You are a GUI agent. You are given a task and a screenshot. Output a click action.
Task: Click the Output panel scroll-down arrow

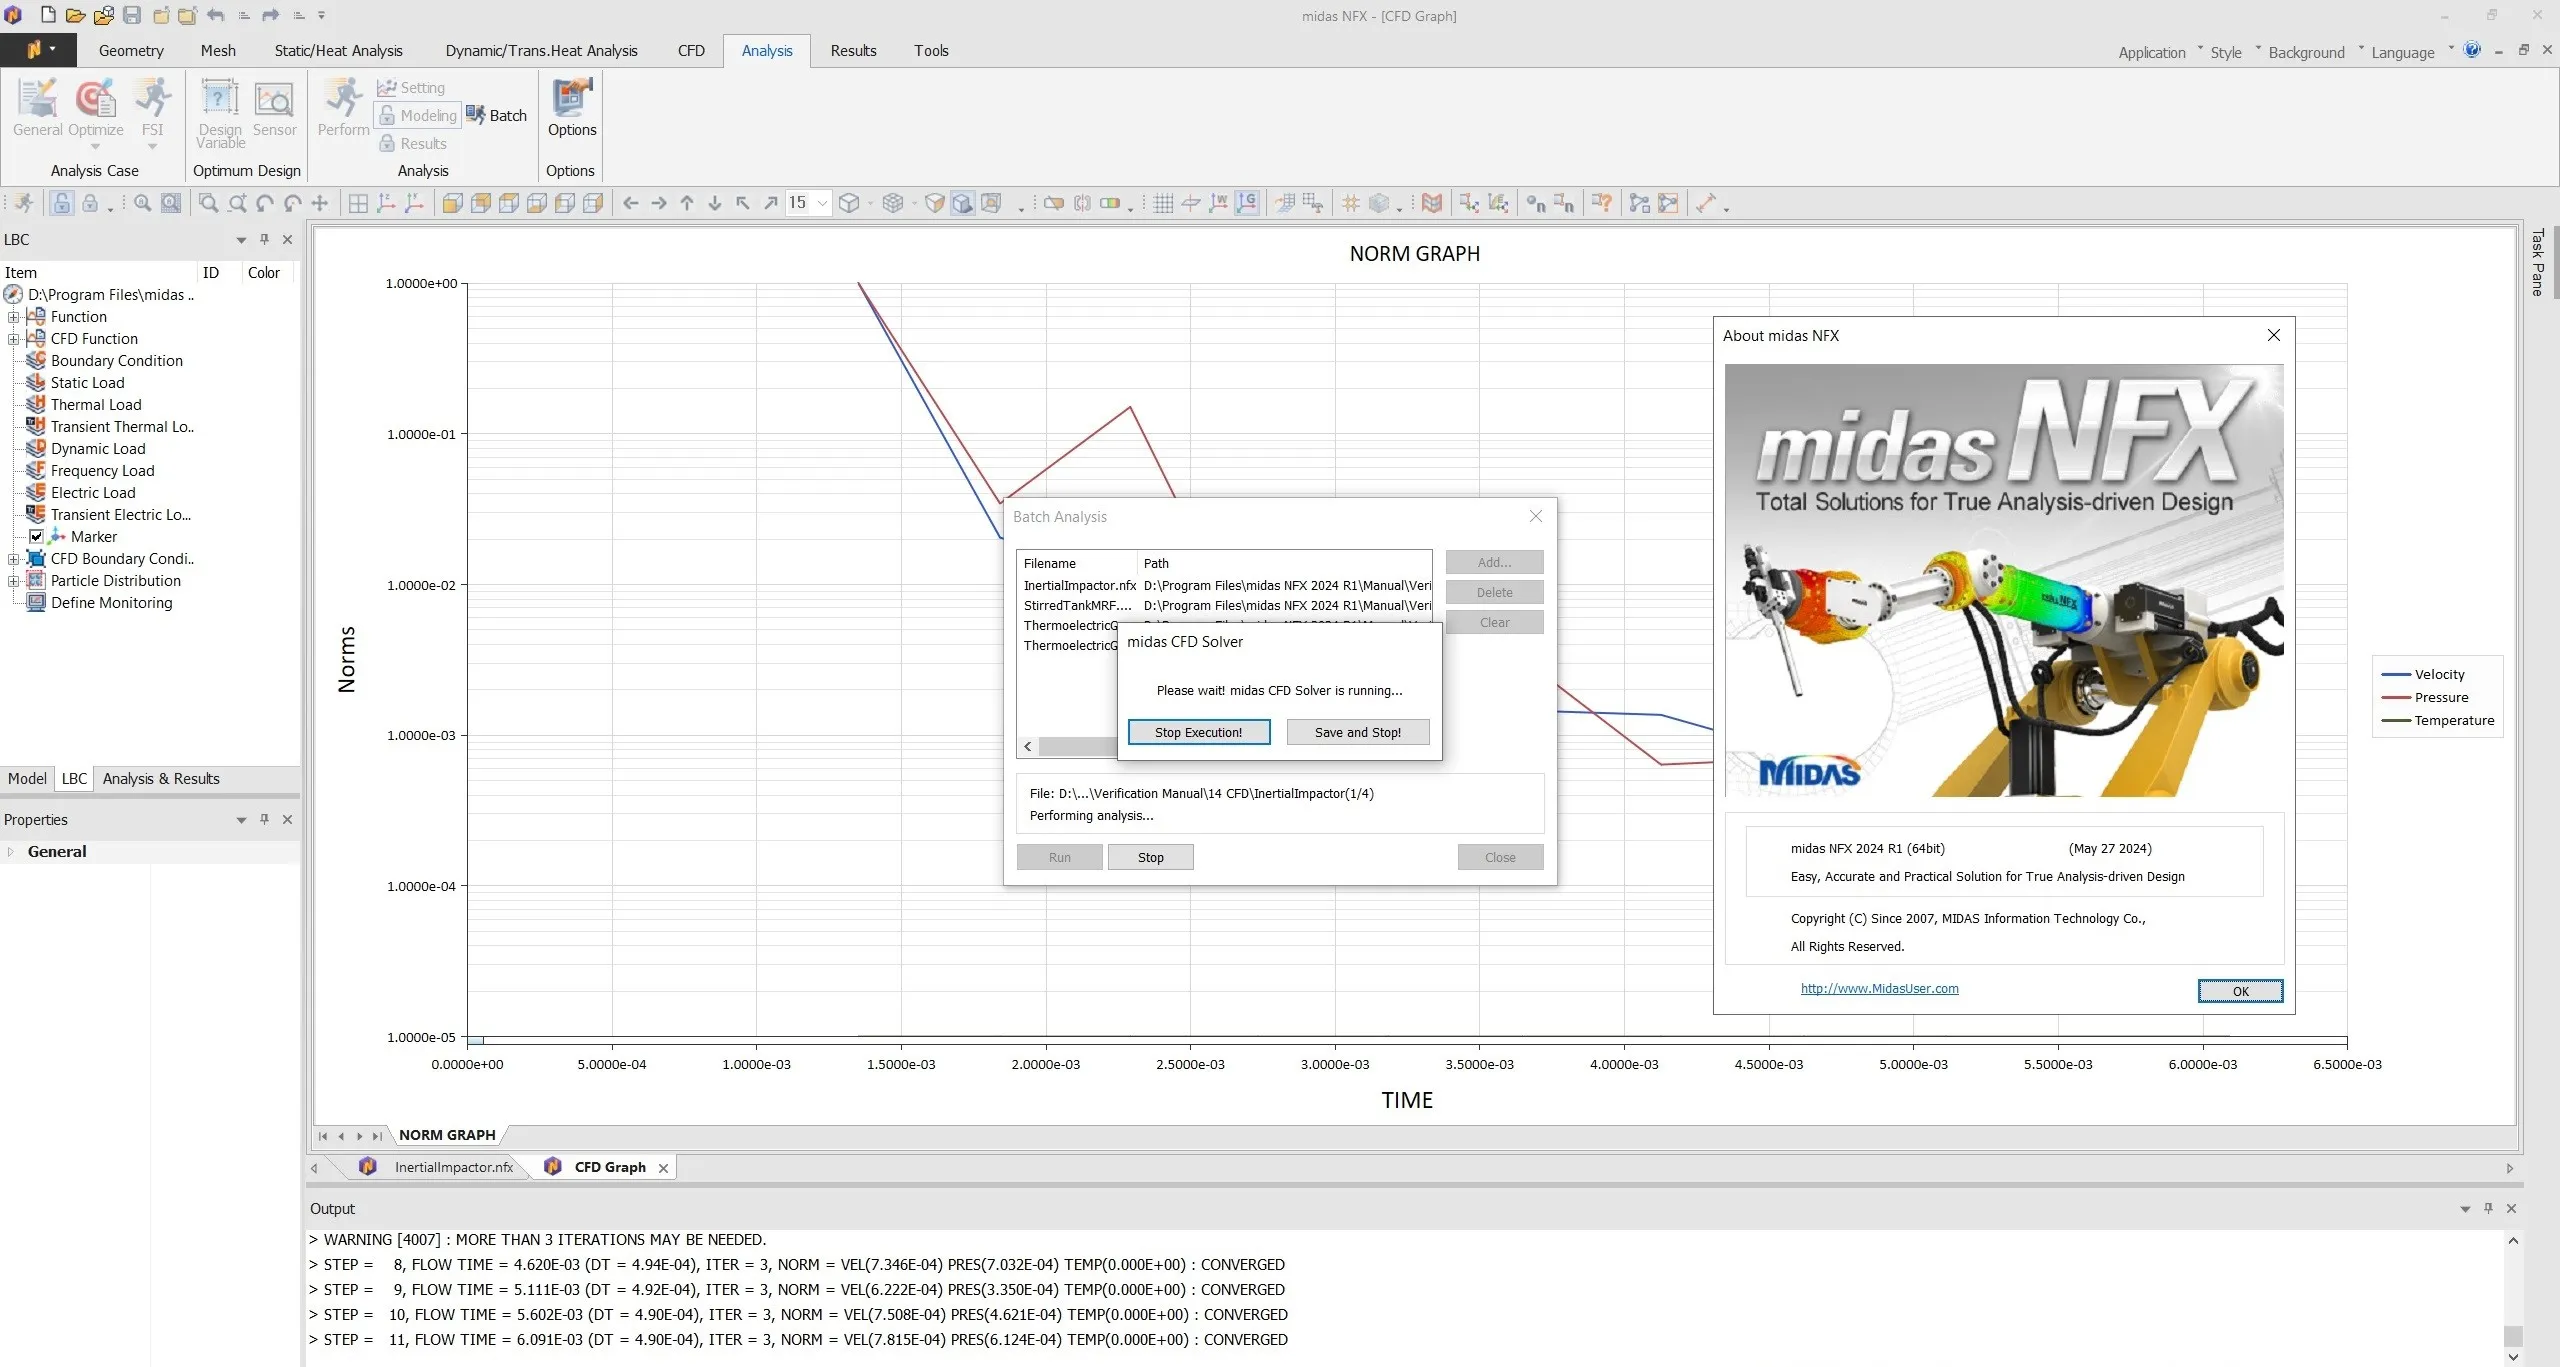(x=2513, y=1357)
